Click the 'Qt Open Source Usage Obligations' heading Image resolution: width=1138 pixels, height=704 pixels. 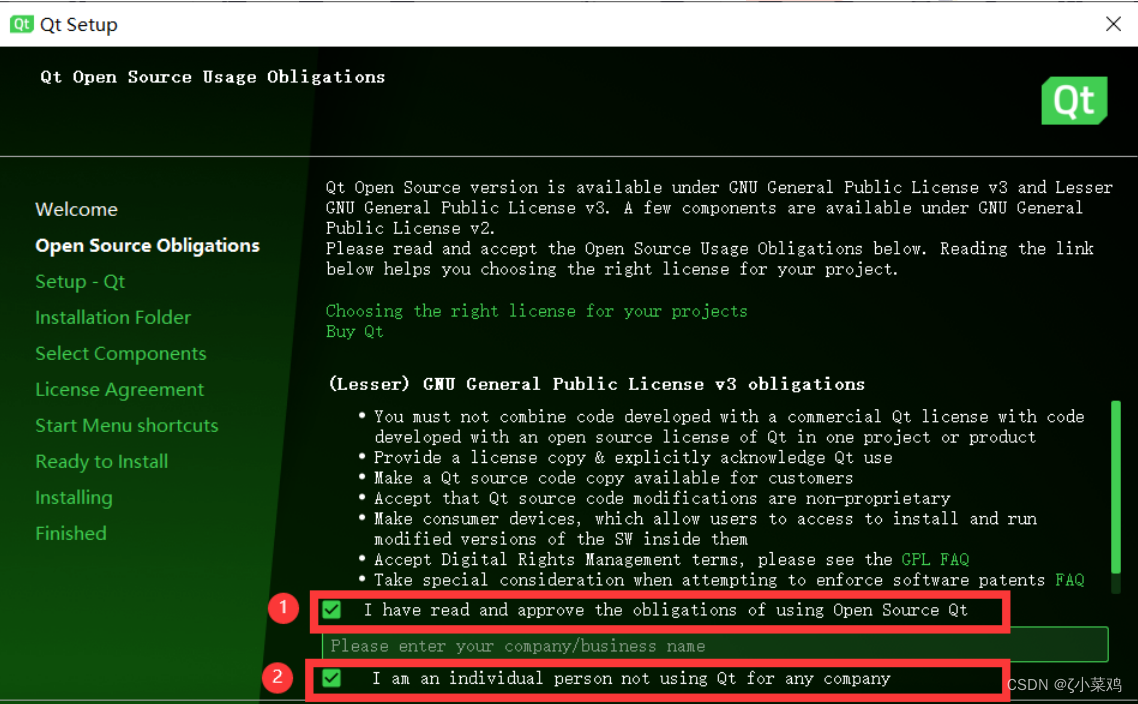213,77
